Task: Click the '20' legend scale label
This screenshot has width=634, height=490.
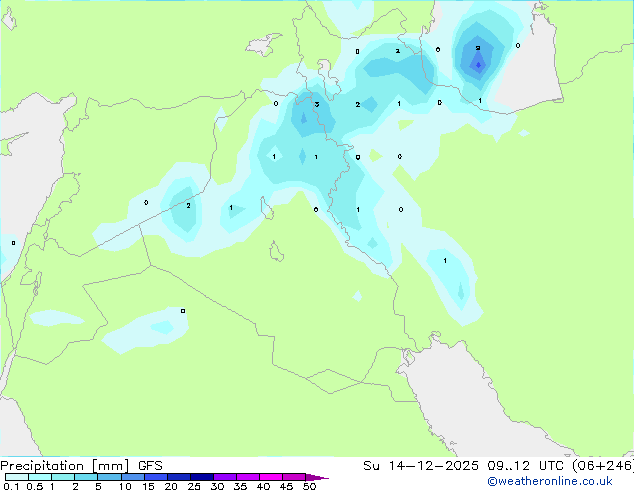Action: coord(171,486)
